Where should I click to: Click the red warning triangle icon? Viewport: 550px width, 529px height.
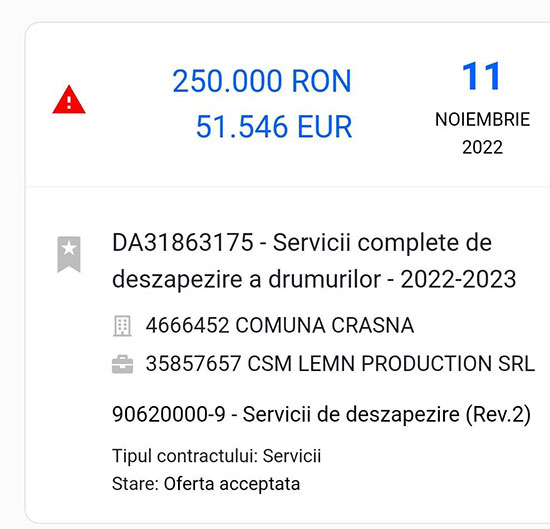[69, 100]
